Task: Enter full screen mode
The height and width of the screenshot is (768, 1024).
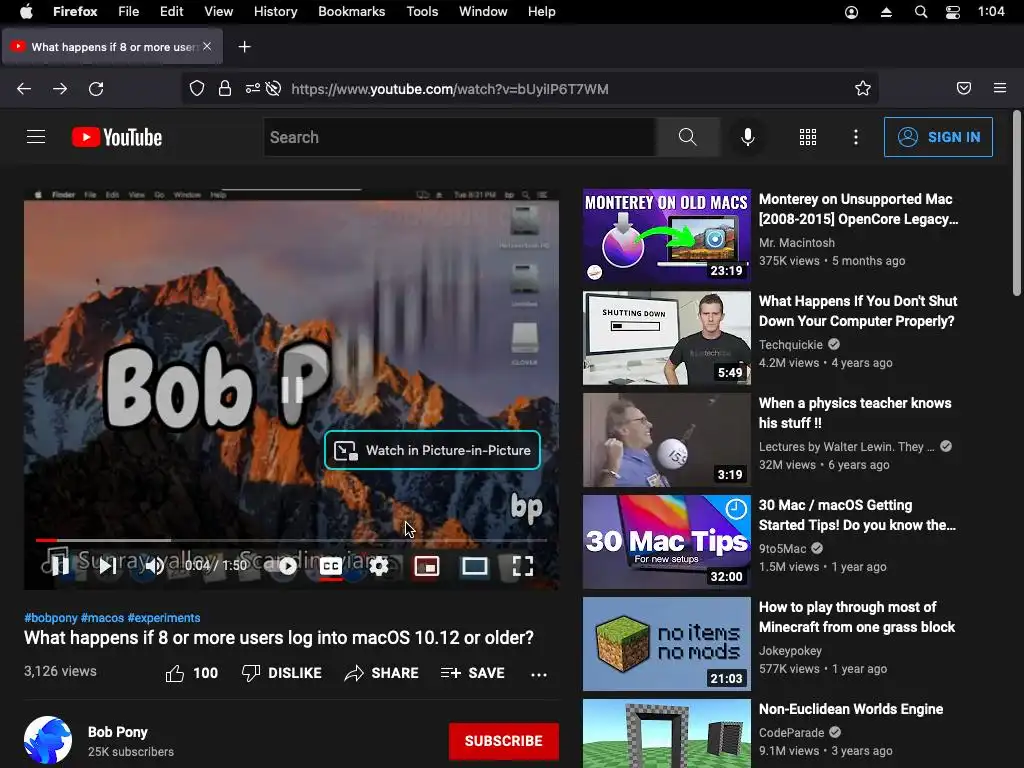Action: point(522,566)
